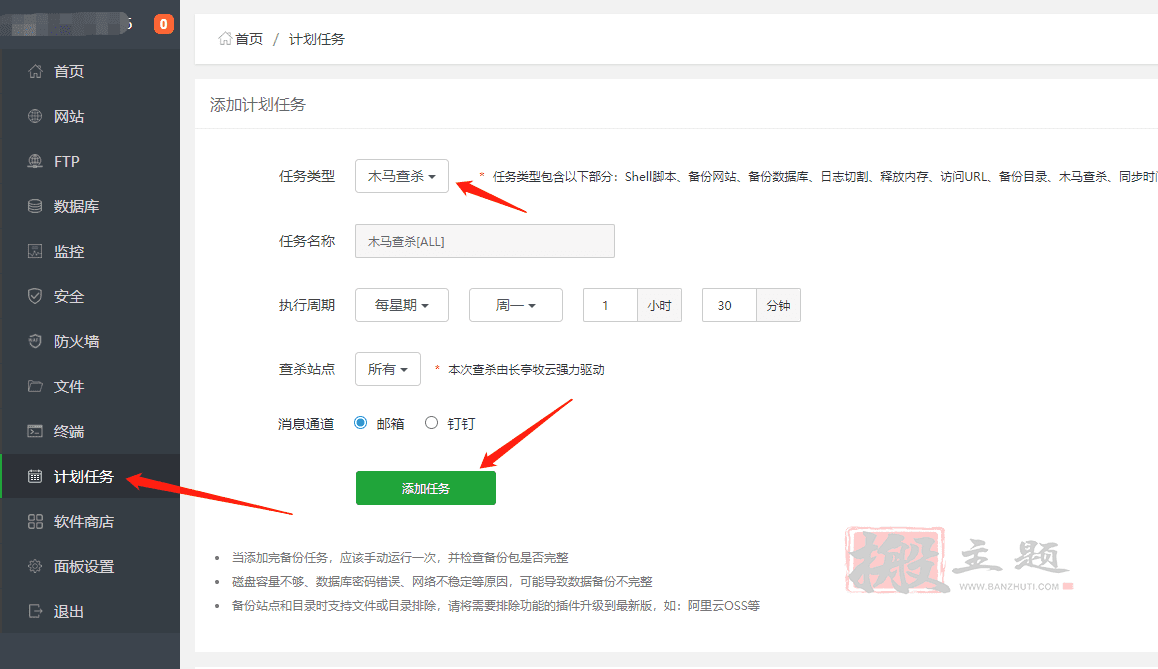Click the 执行周期 field label
1158x669 pixels.
306,305
